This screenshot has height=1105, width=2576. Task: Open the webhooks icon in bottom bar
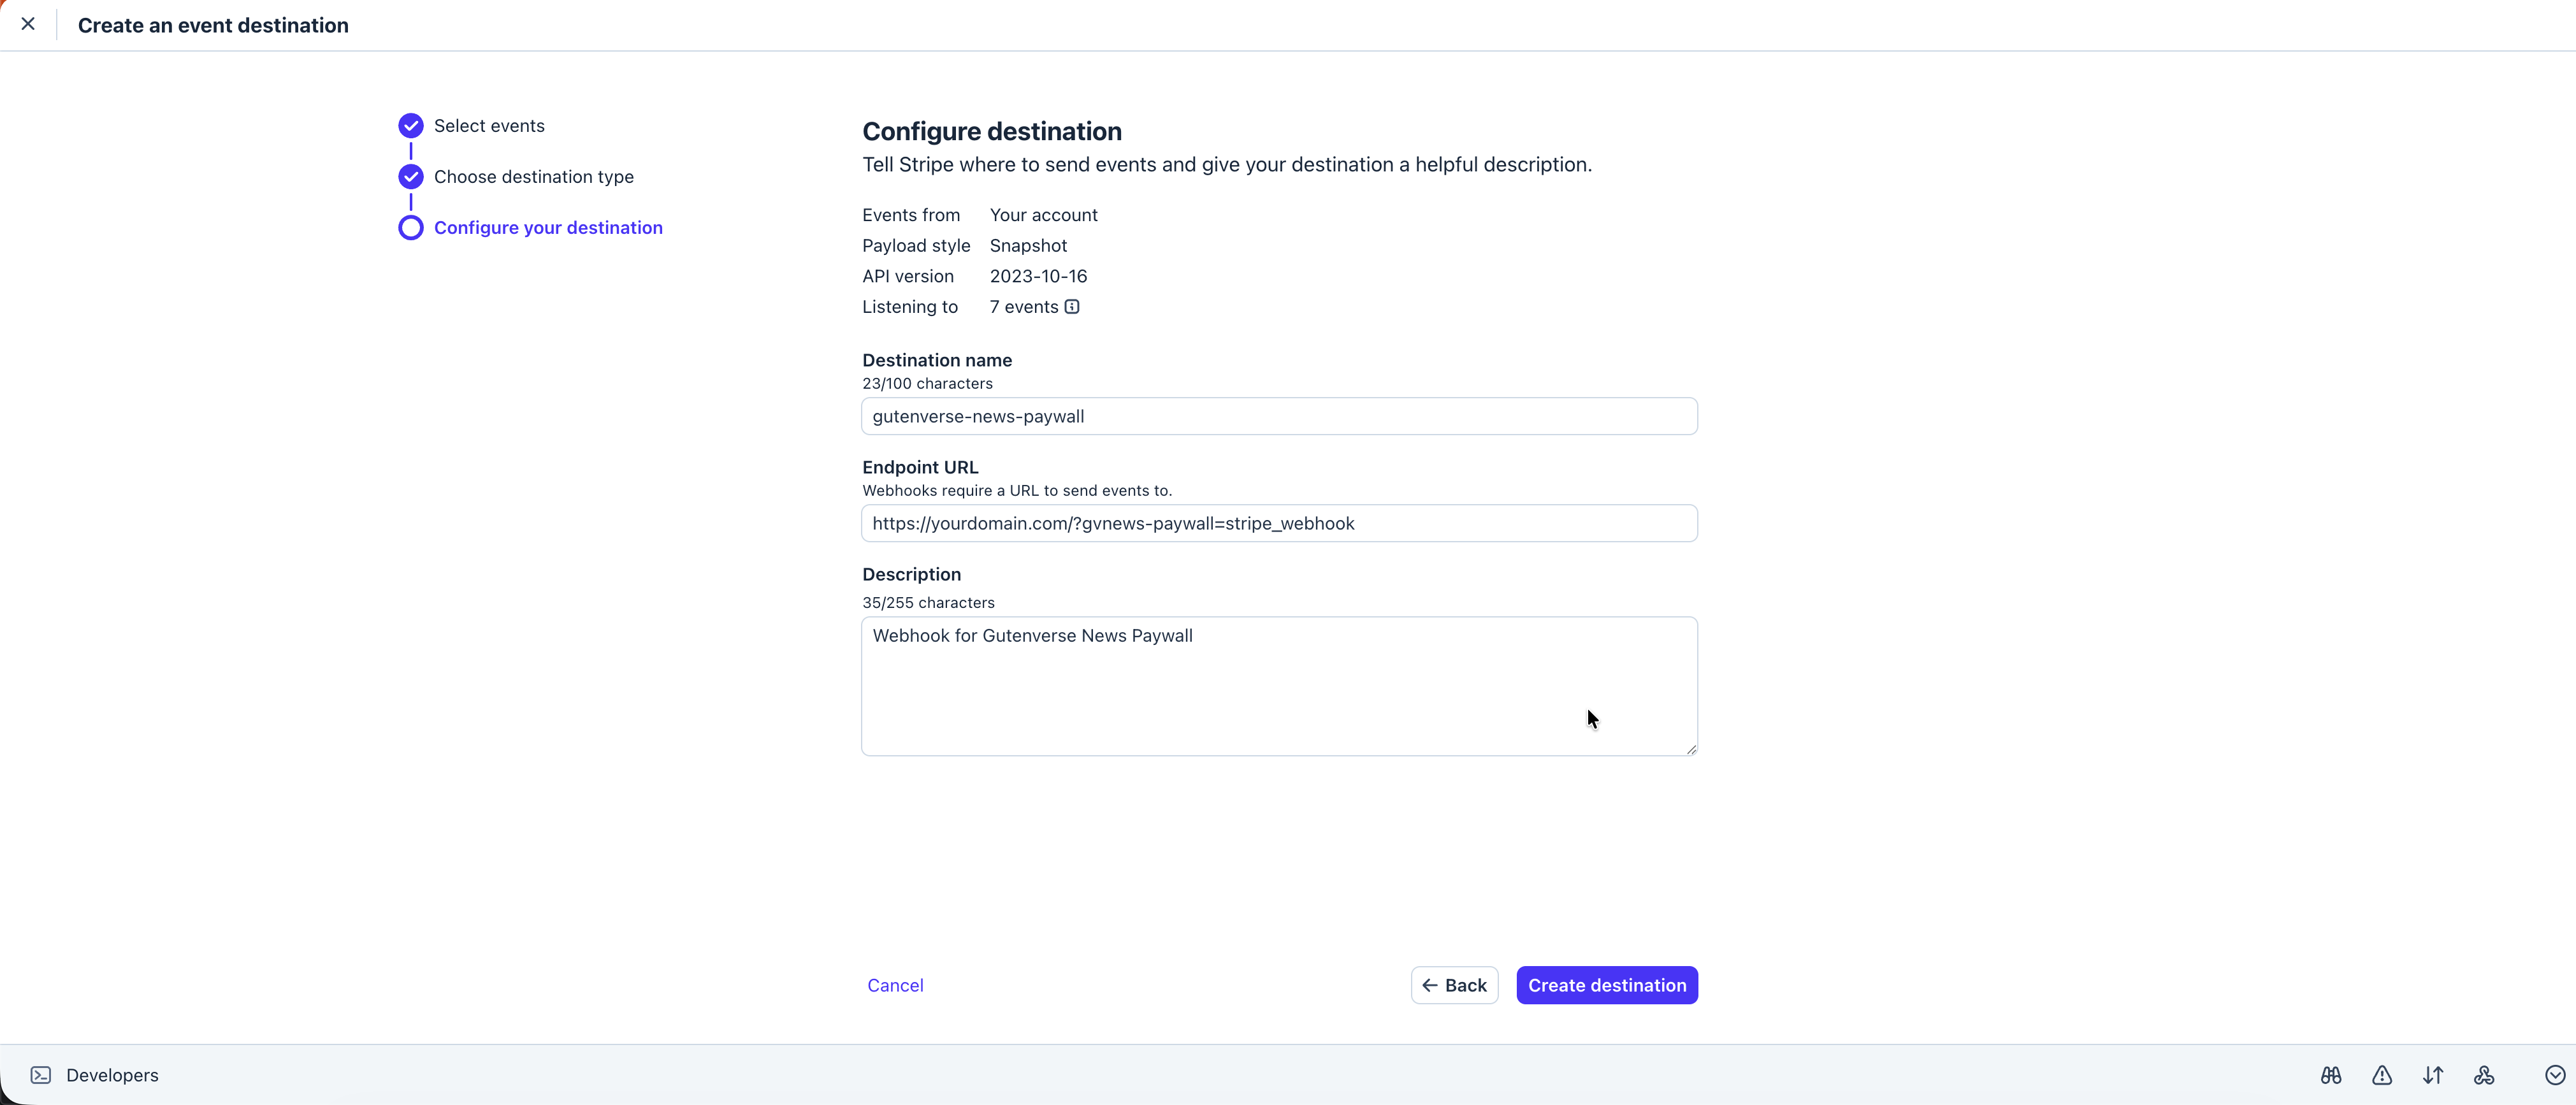tap(2484, 1075)
